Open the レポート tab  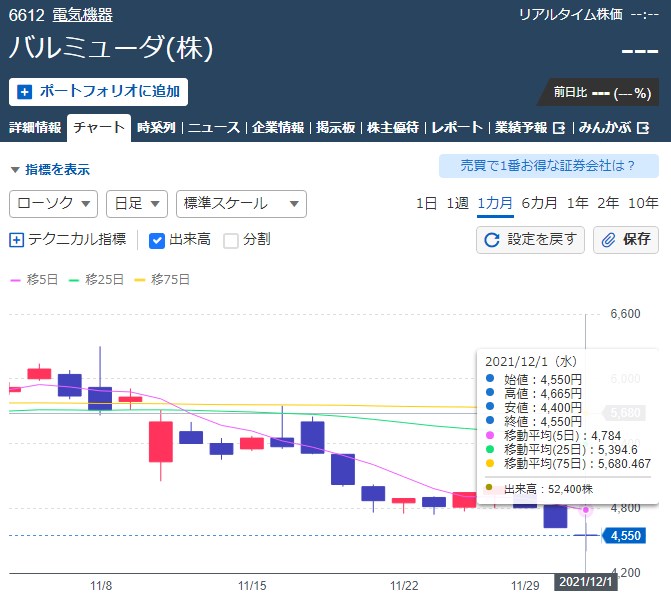tap(457, 128)
